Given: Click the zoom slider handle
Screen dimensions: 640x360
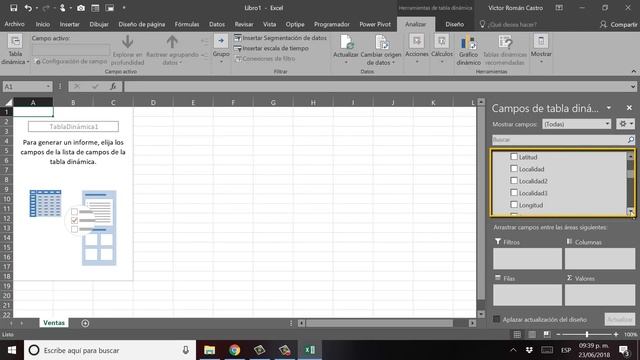Looking at the screenshot, I should (x=587, y=334).
